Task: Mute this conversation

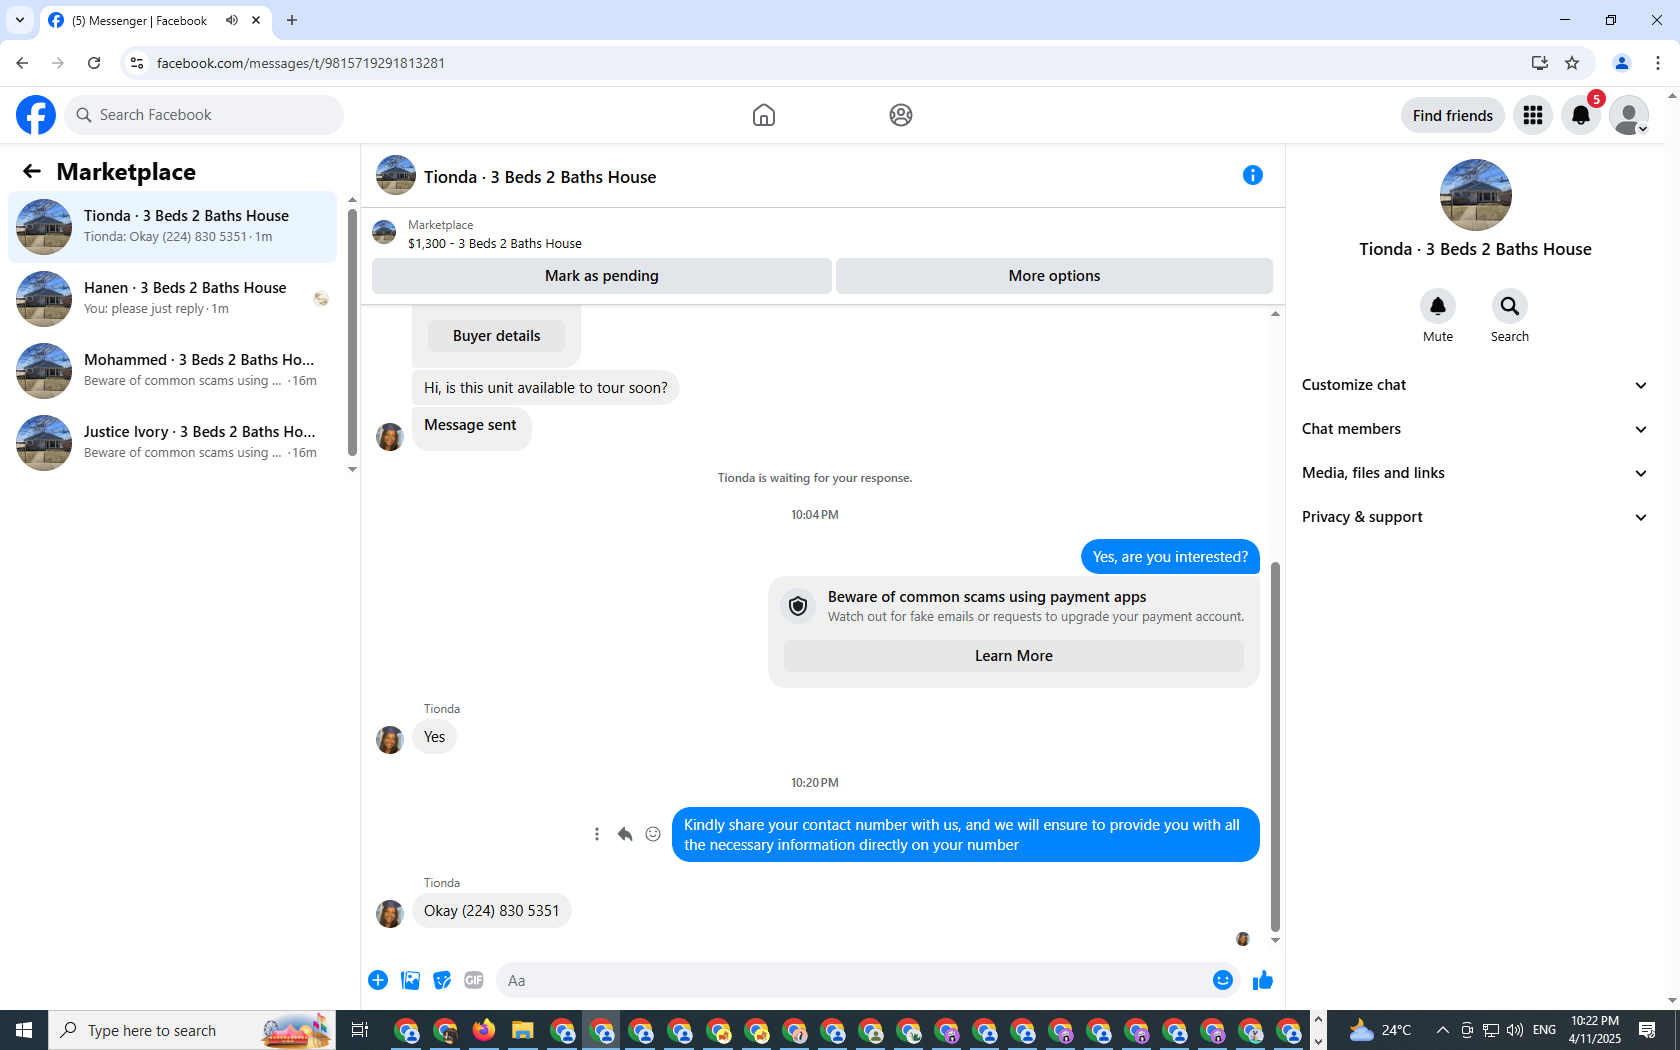Action: click(x=1438, y=306)
